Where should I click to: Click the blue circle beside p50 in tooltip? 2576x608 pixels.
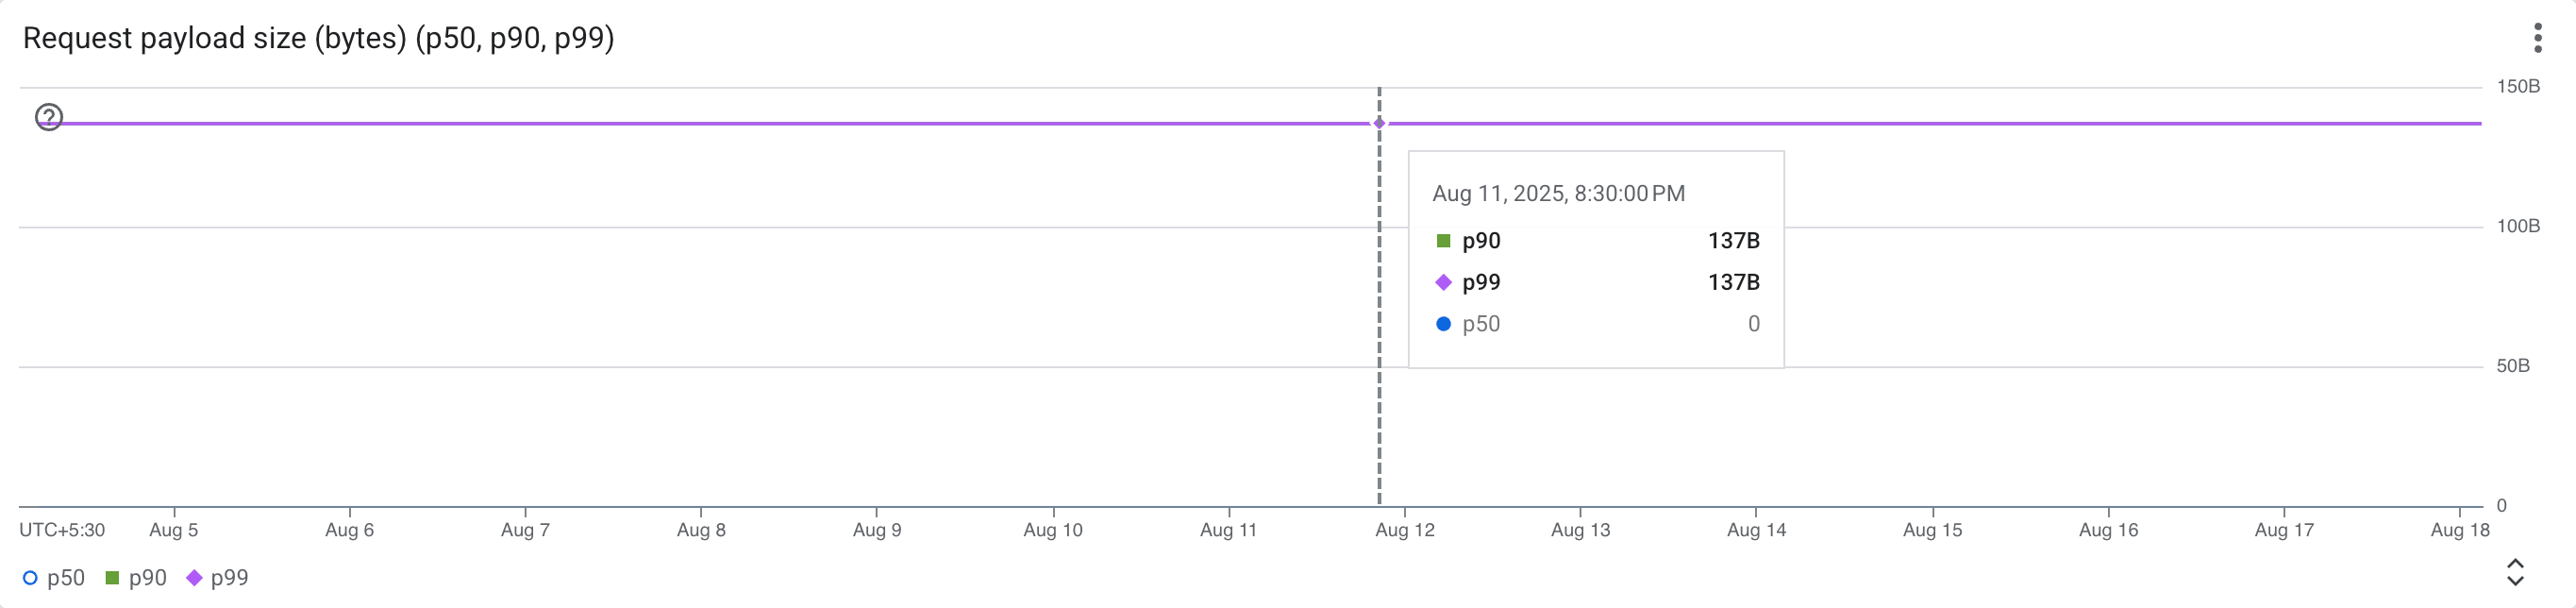pos(1444,323)
